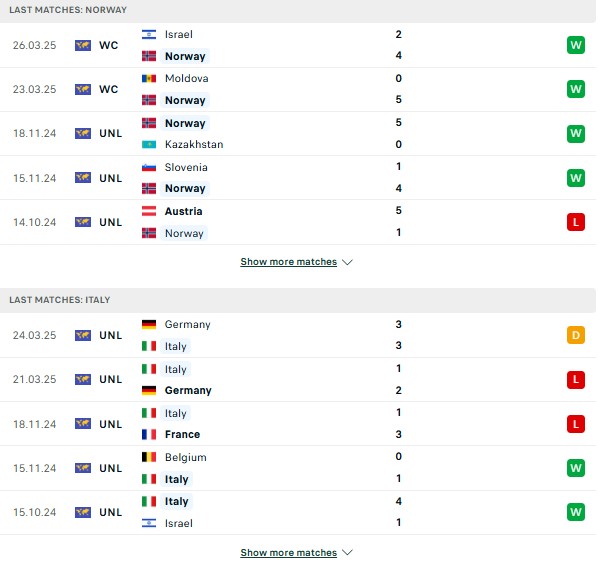Open the Norway vs Kazakhstan match row
This screenshot has height=569, width=598.
(297, 133)
